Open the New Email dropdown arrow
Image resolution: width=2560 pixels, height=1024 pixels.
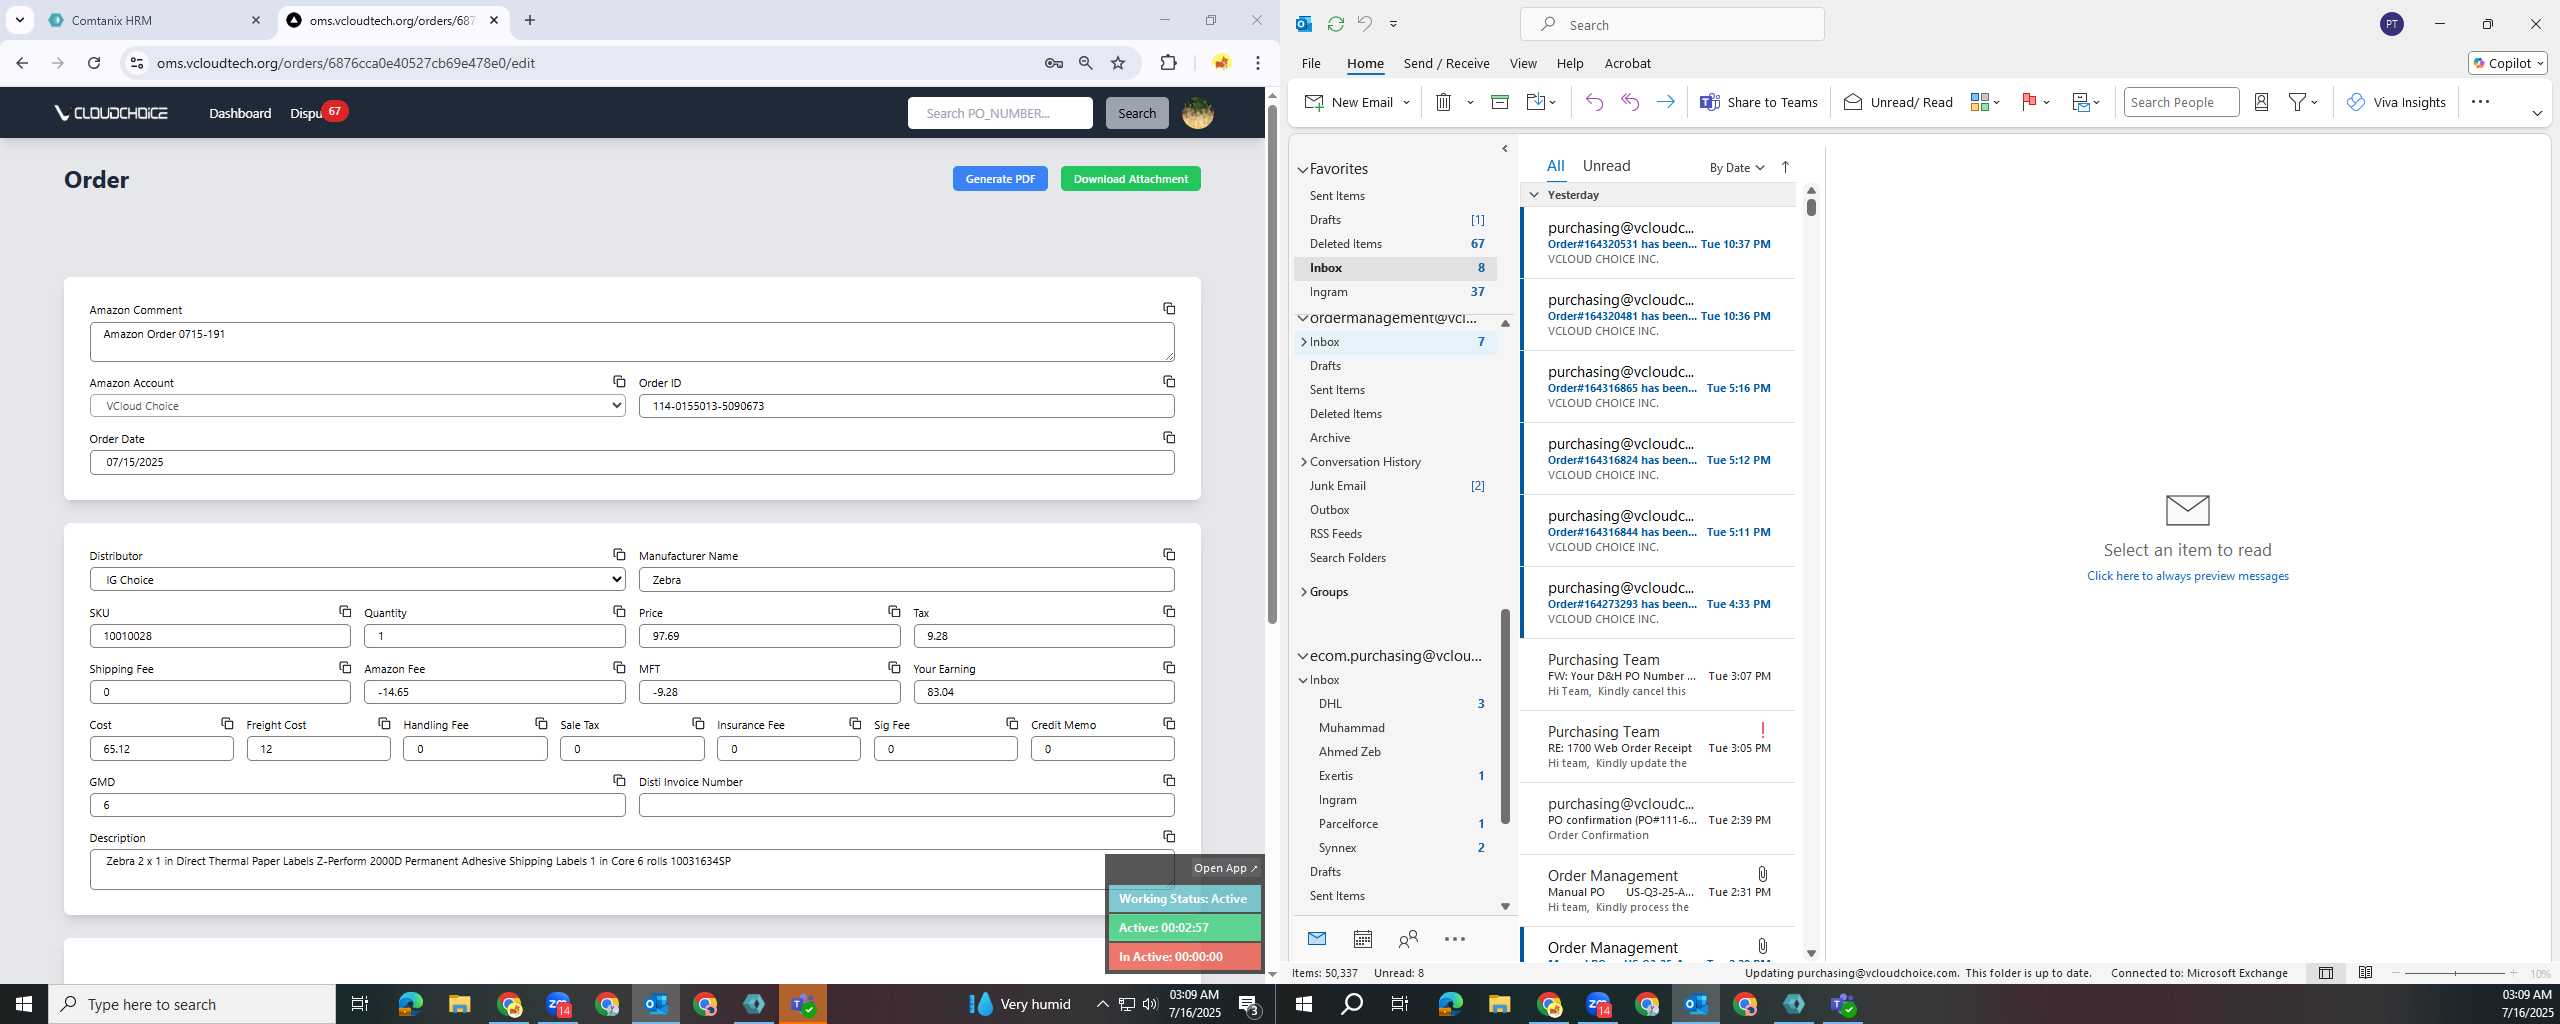point(1406,102)
